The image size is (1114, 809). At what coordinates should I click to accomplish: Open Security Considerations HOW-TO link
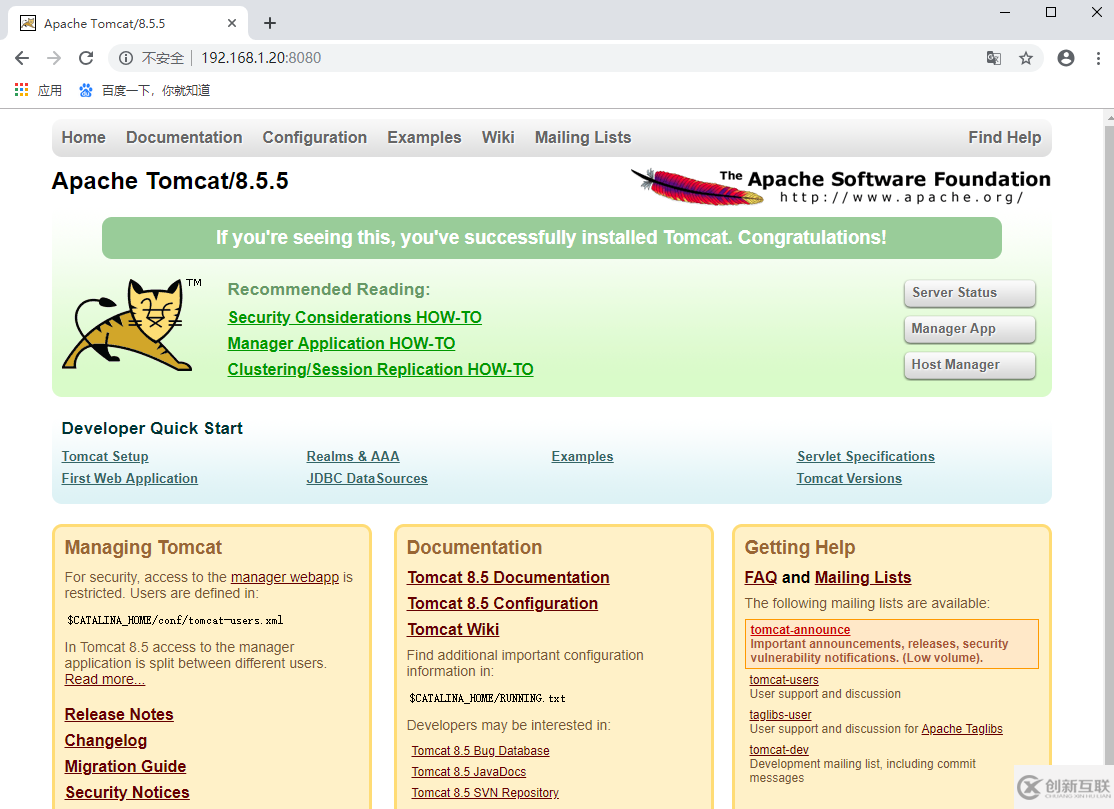click(x=355, y=318)
